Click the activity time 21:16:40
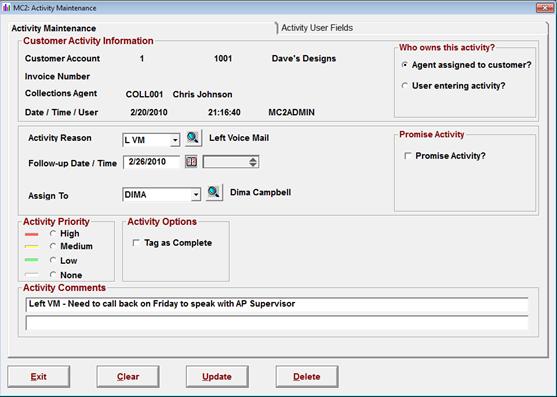 pos(224,113)
